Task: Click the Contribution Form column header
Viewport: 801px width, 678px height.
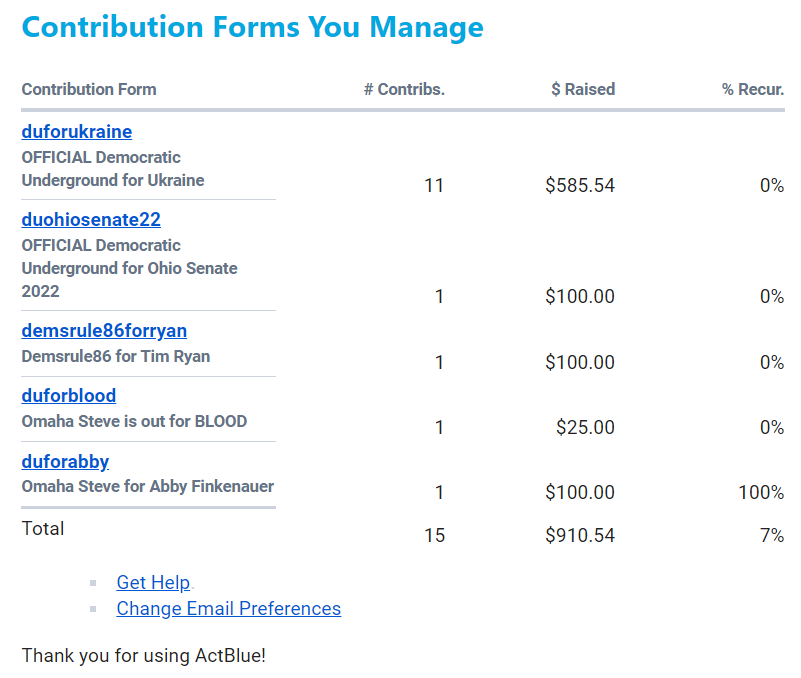Action: pyautogui.click(x=89, y=89)
